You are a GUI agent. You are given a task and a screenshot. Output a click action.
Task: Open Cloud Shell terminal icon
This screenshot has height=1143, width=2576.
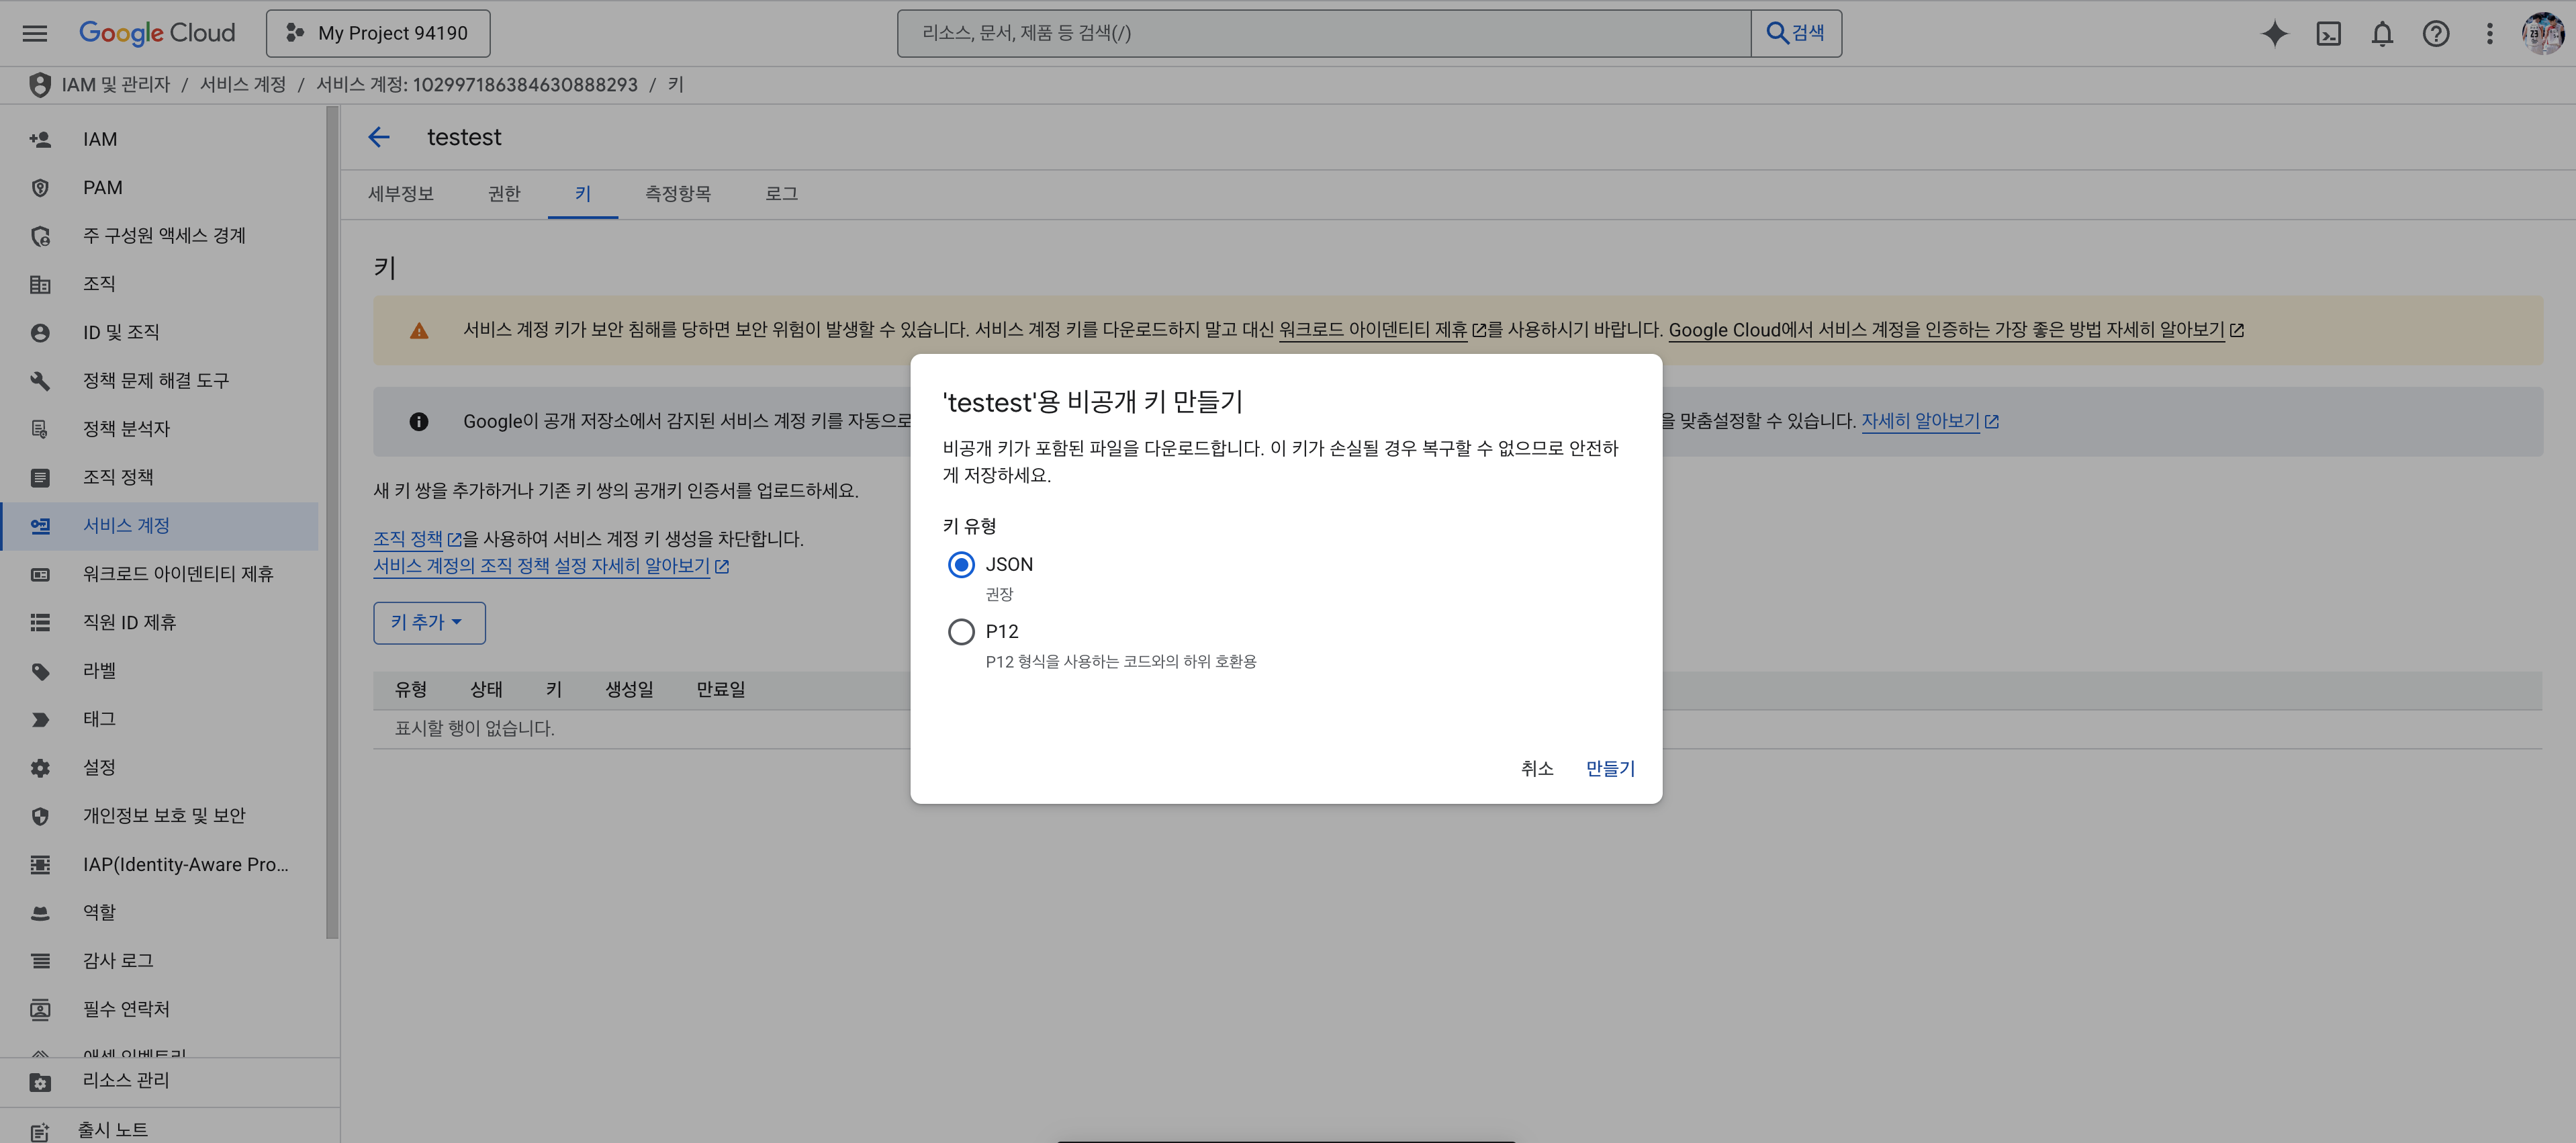[2328, 33]
